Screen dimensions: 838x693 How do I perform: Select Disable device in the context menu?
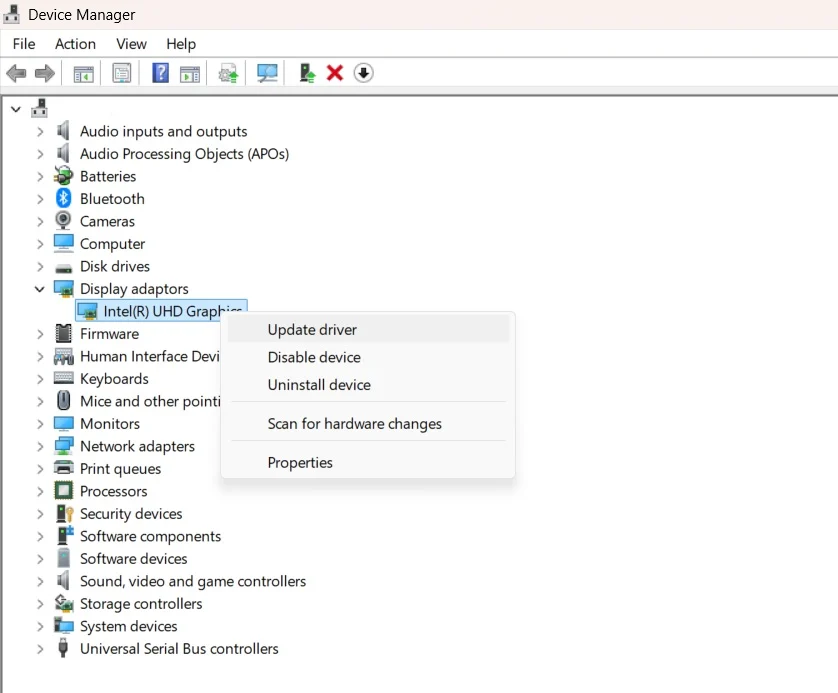pyautogui.click(x=314, y=357)
